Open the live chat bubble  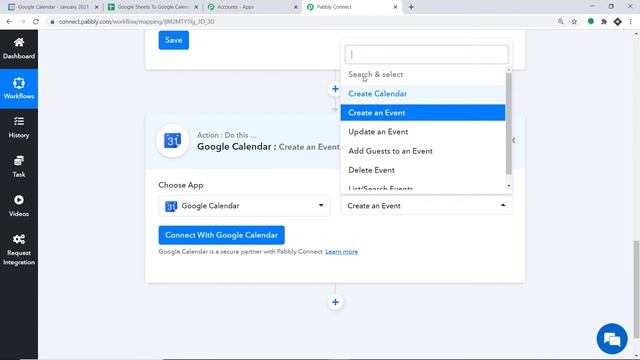coord(611,339)
